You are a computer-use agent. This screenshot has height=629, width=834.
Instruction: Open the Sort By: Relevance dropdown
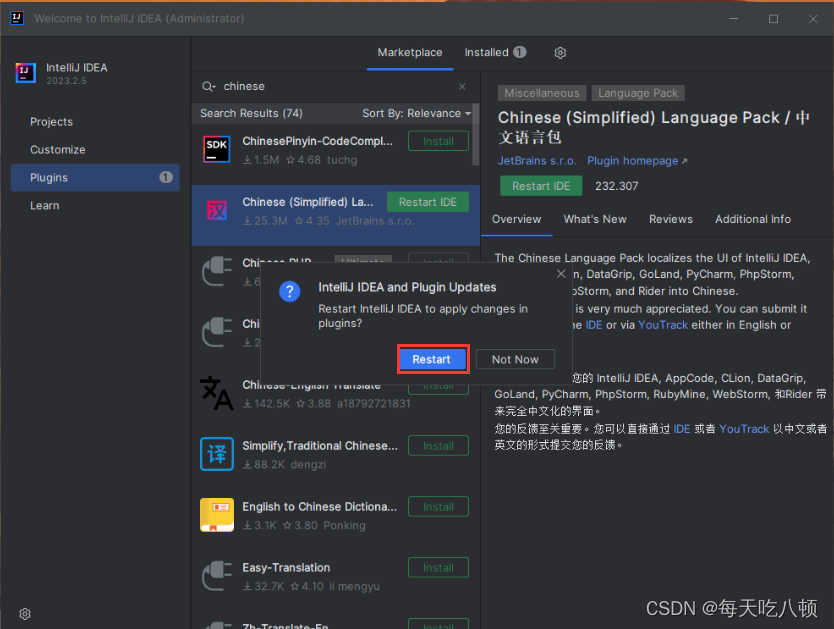click(x=416, y=113)
